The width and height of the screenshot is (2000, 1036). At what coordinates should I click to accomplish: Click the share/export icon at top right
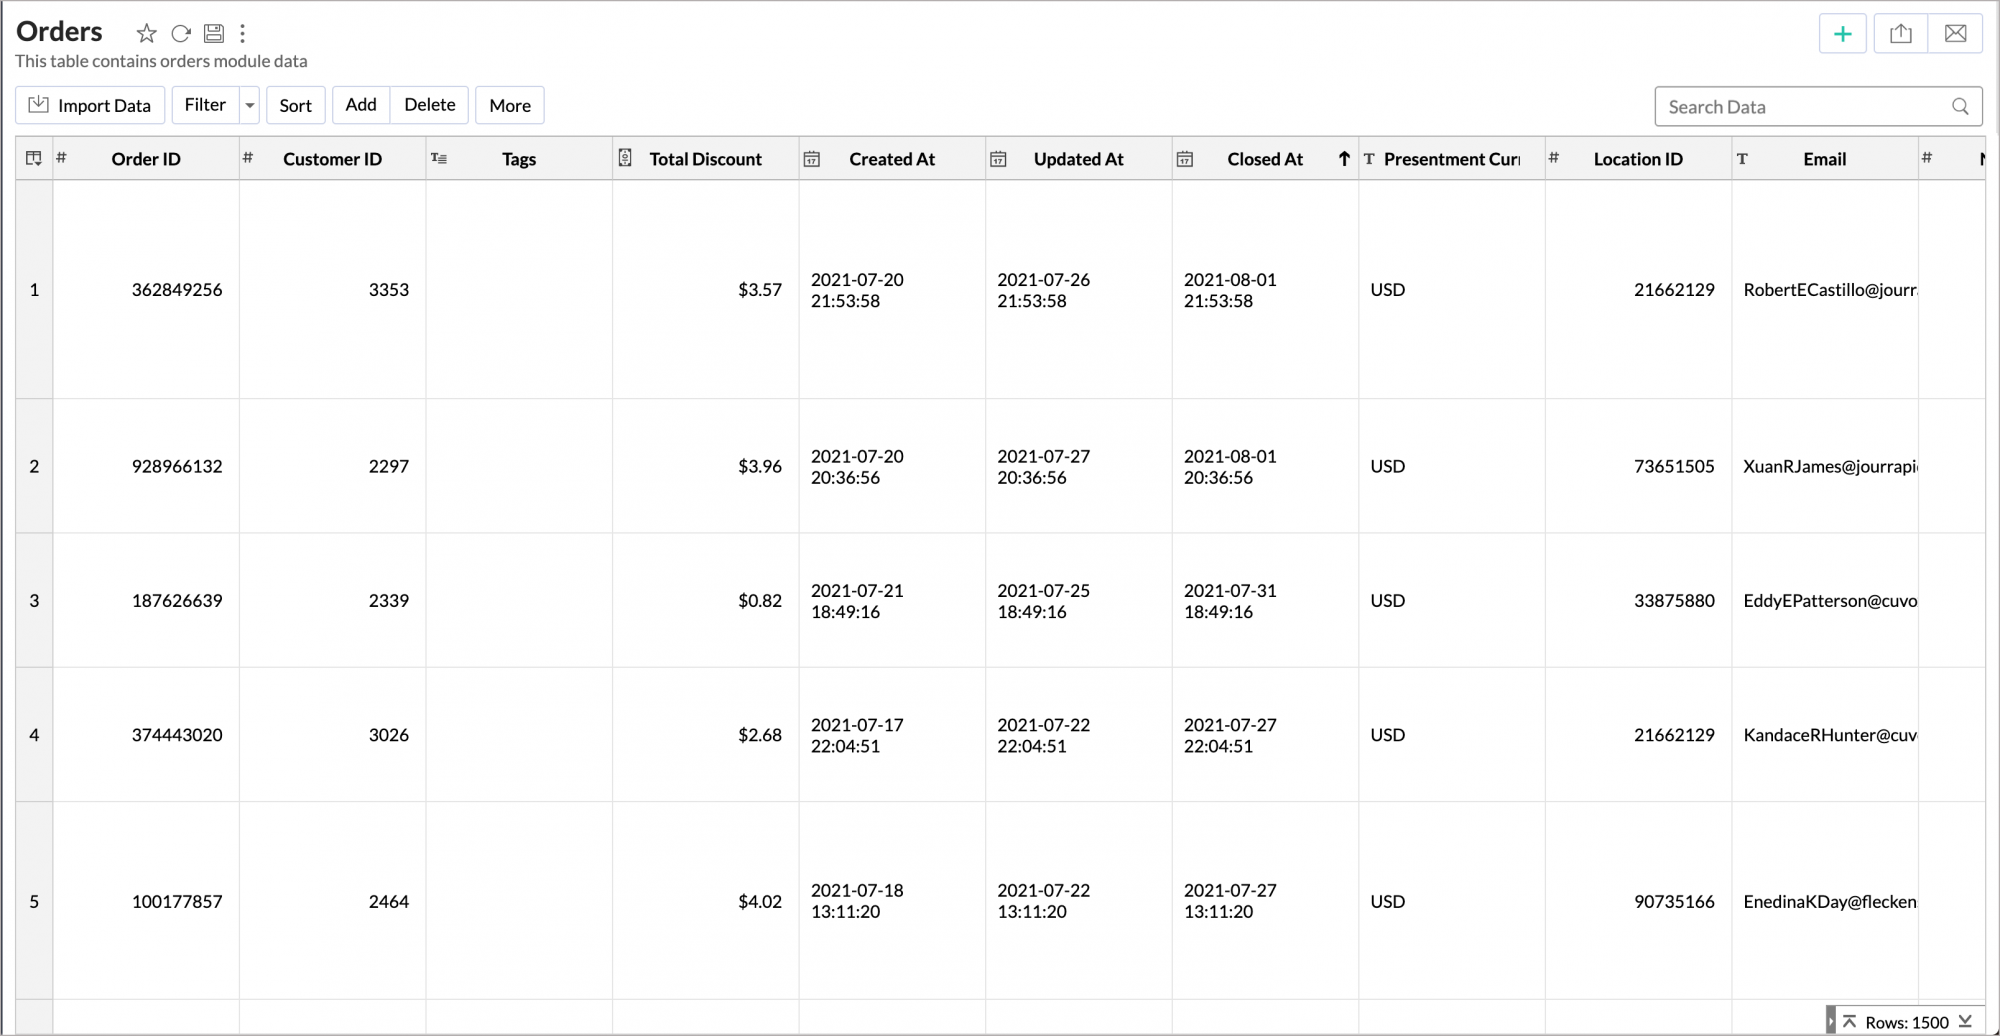click(x=1900, y=34)
